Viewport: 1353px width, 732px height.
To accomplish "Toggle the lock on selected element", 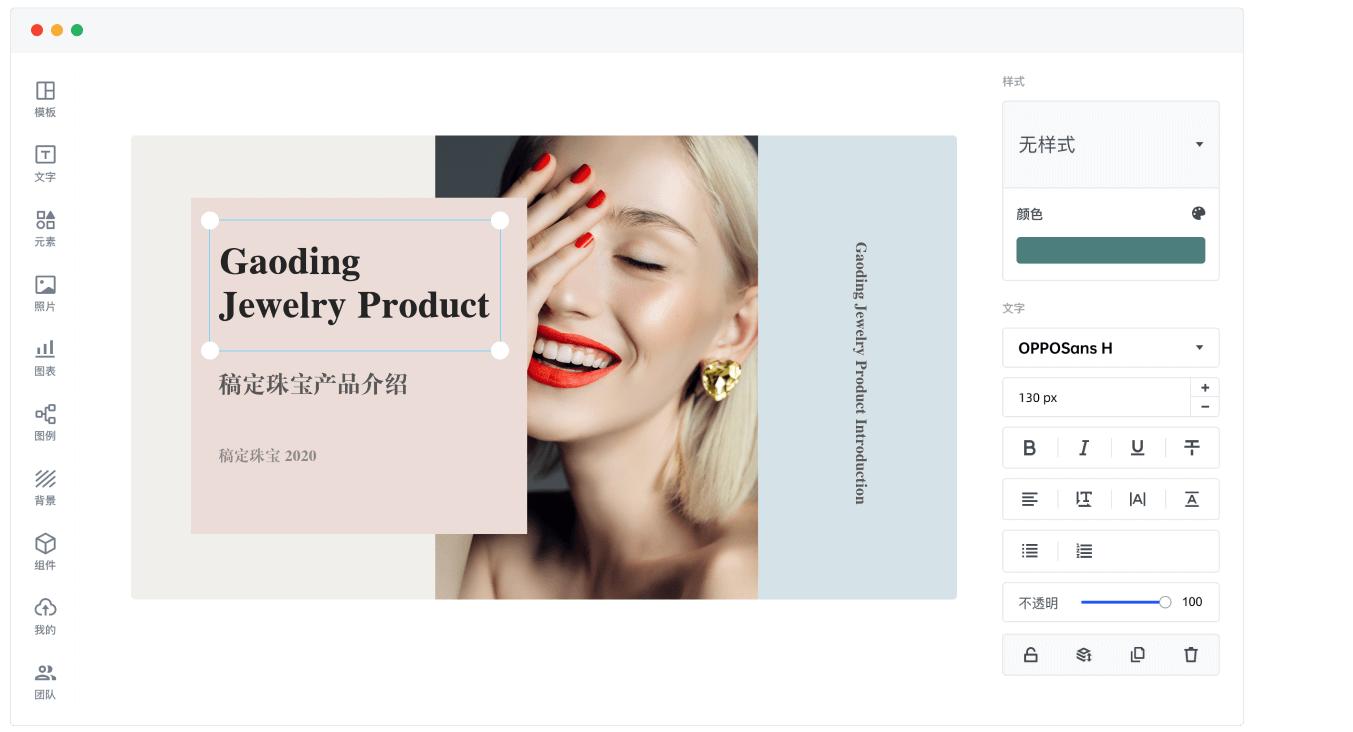I will [1030, 655].
